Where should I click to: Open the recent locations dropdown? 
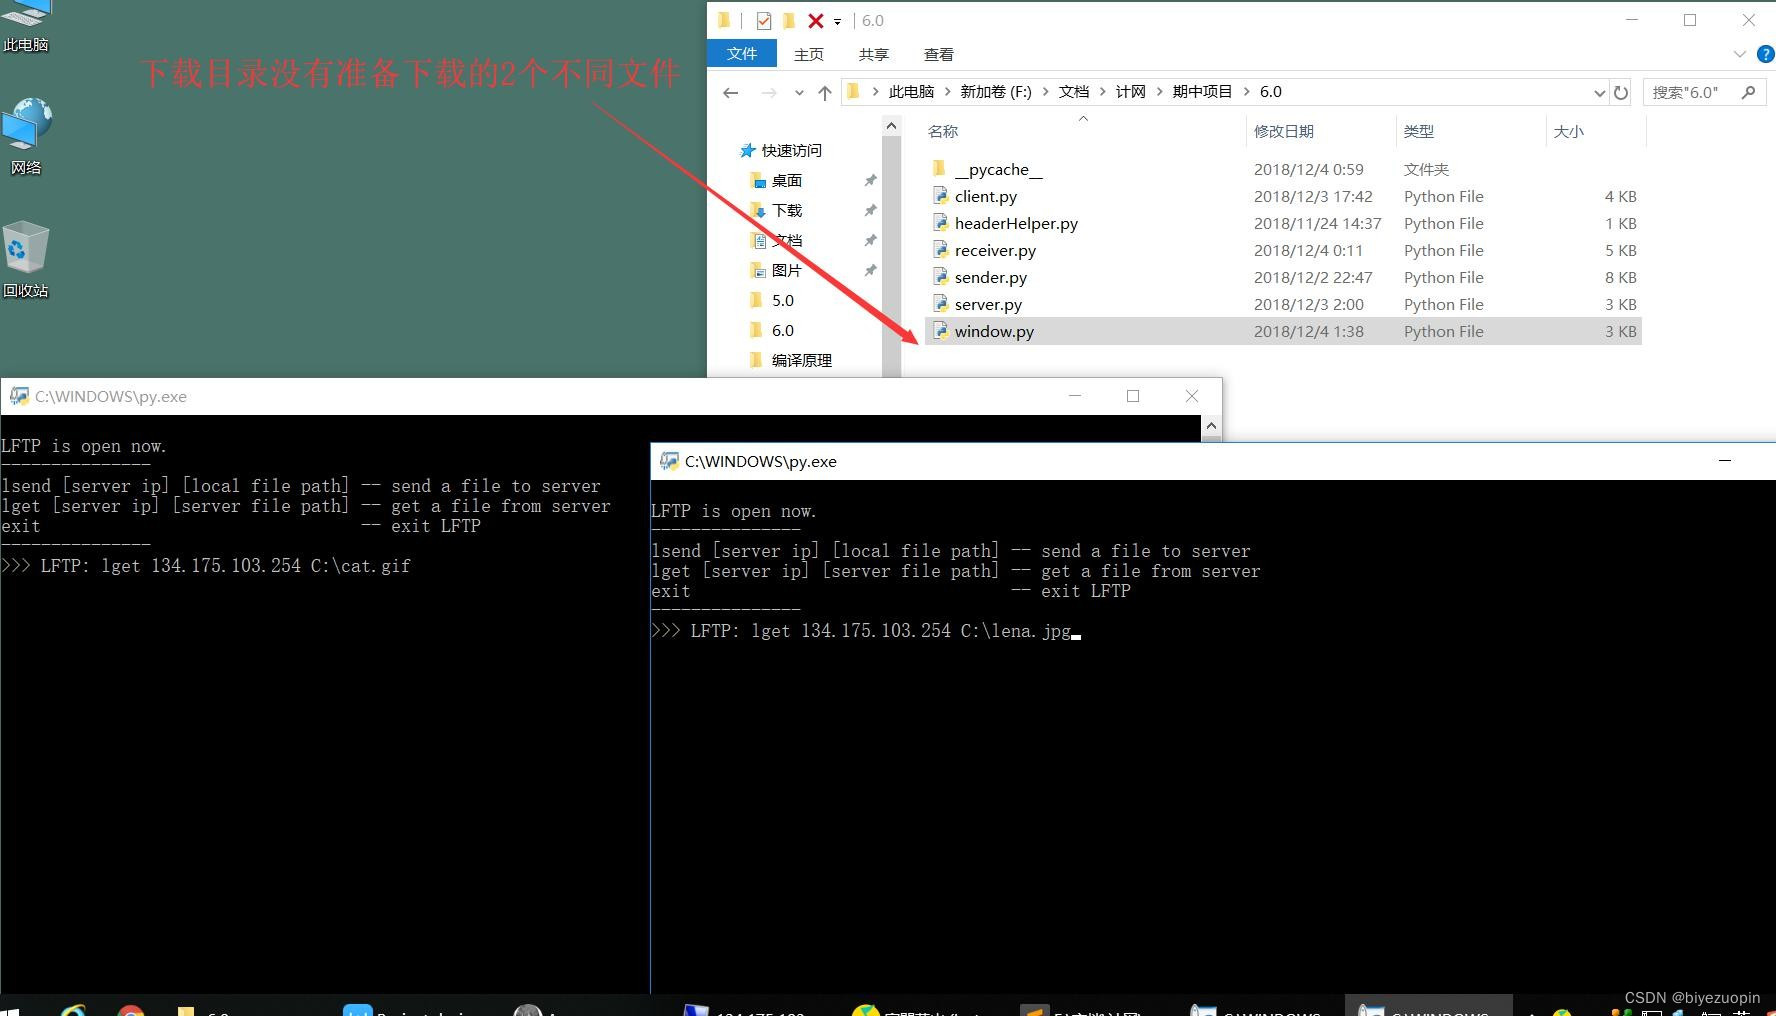click(x=799, y=93)
